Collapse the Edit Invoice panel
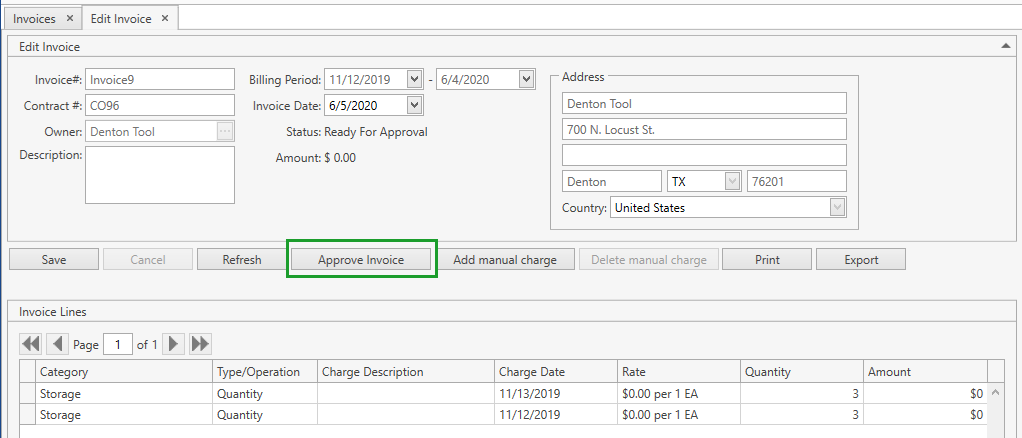The height and width of the screenshot is (438, 1022). [x=1005, y=46]
